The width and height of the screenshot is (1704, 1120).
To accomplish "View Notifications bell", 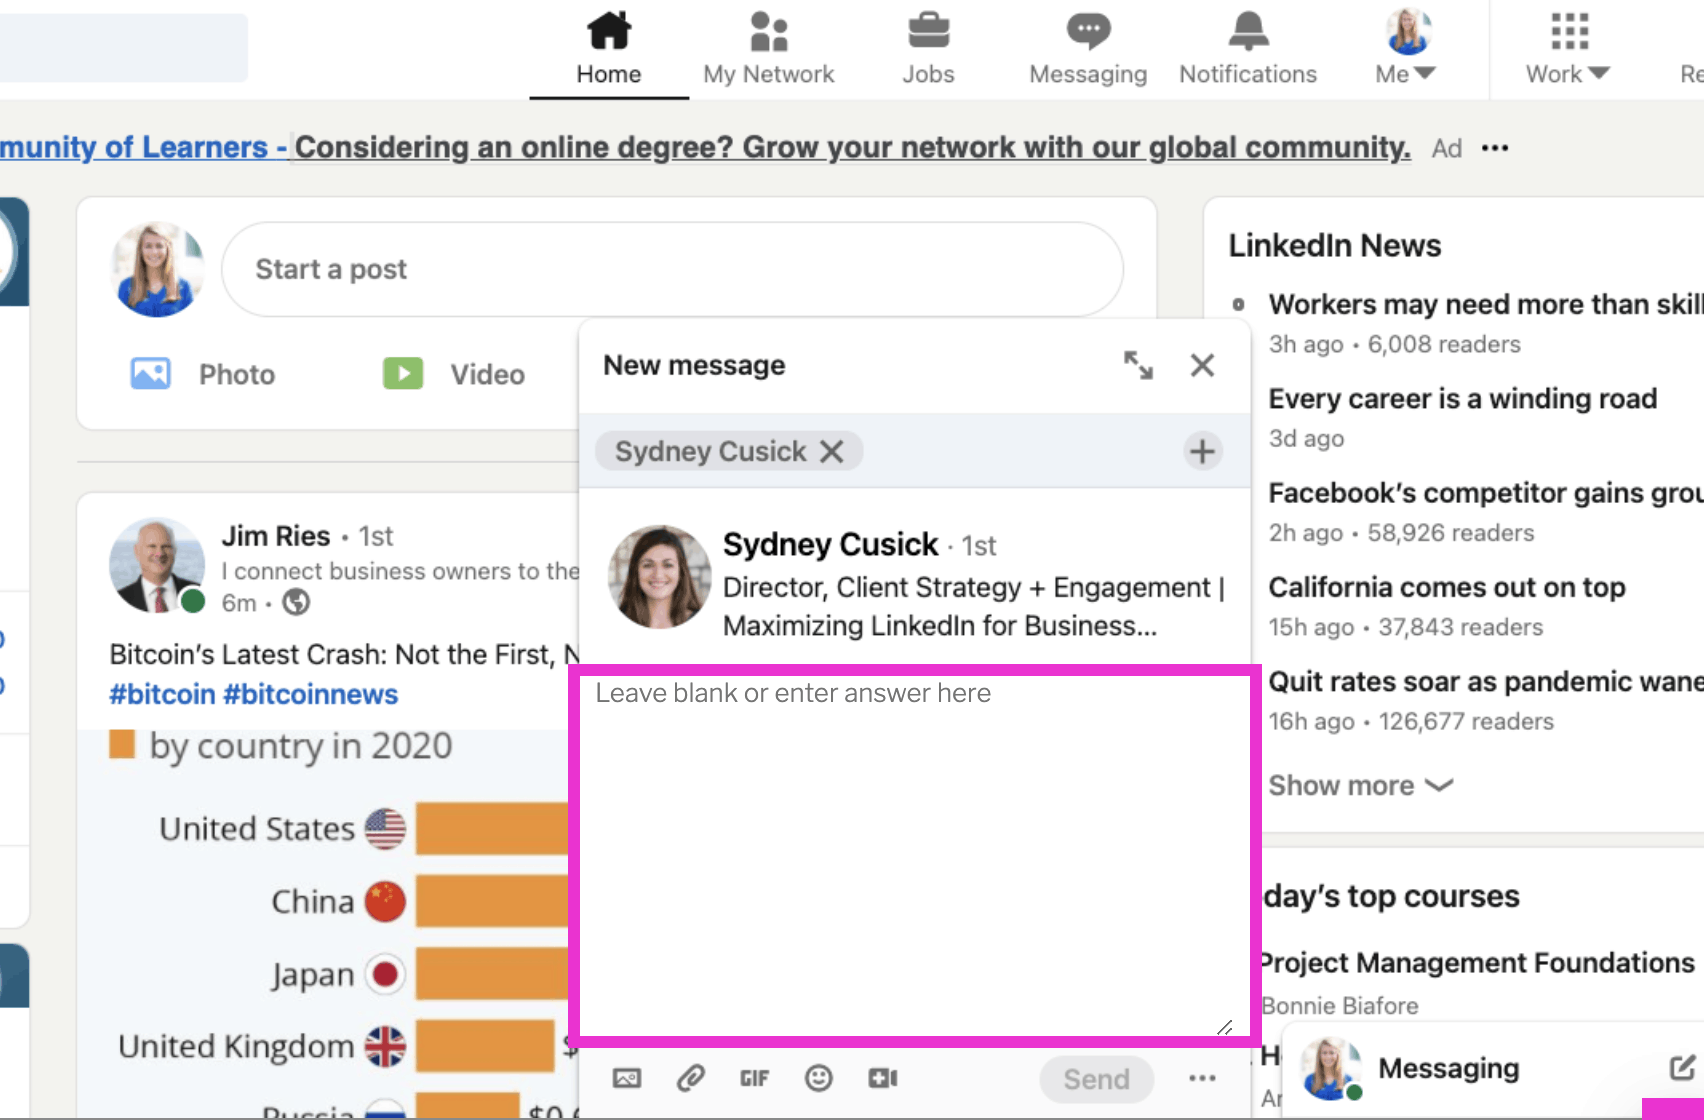I will pyautogui.click(x=1248, y=48).
